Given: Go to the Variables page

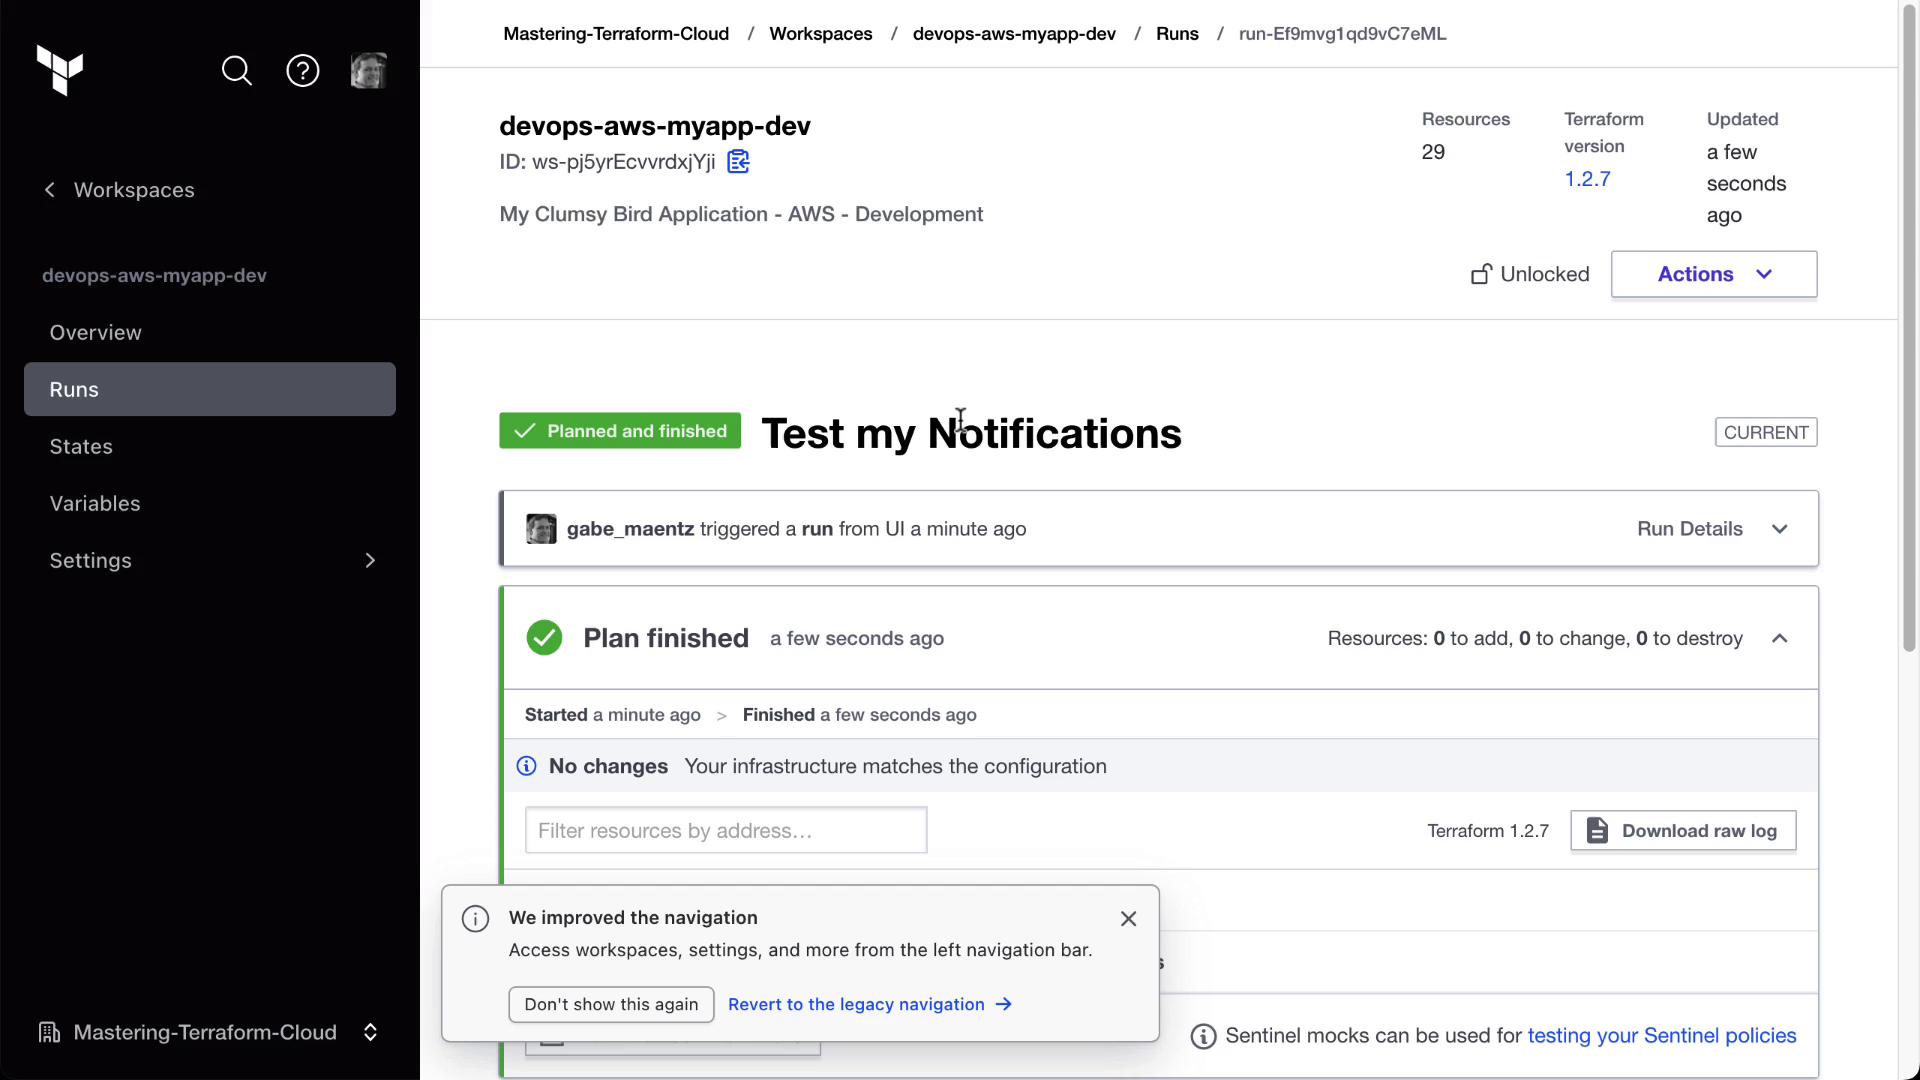Looking at the screenshot, I should pos(95,504).
